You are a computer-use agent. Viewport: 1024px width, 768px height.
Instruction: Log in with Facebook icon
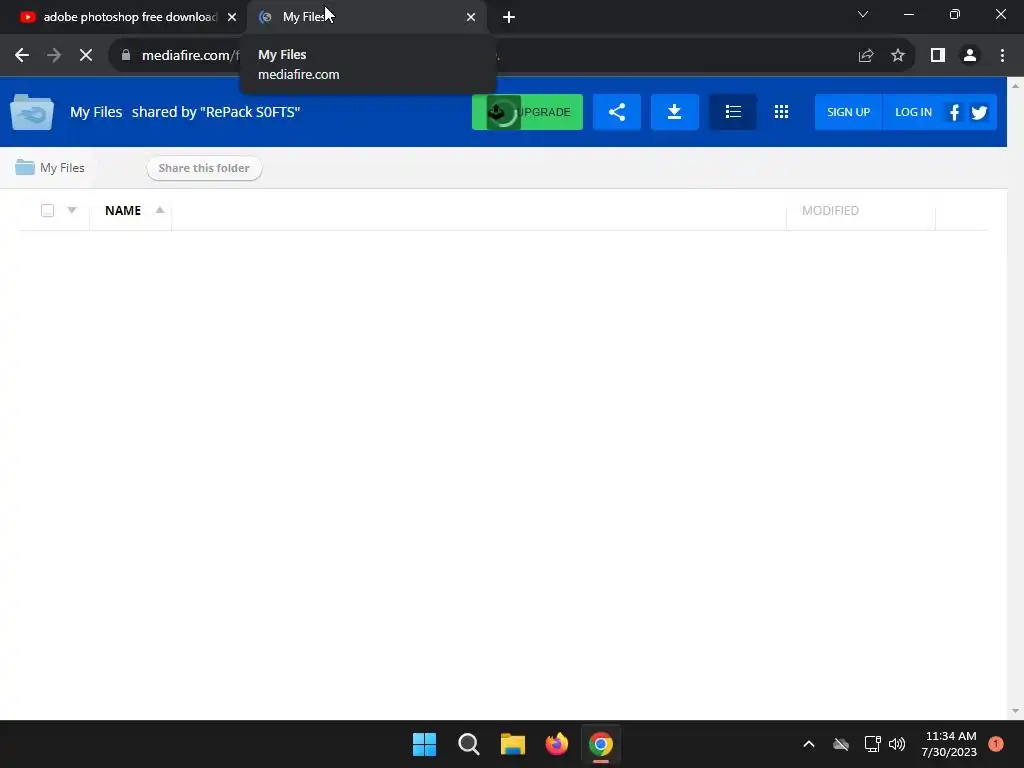coord(954,112)
